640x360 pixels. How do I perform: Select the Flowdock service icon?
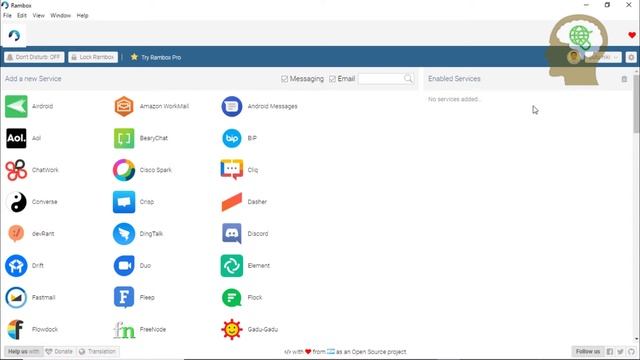(16, 329)
